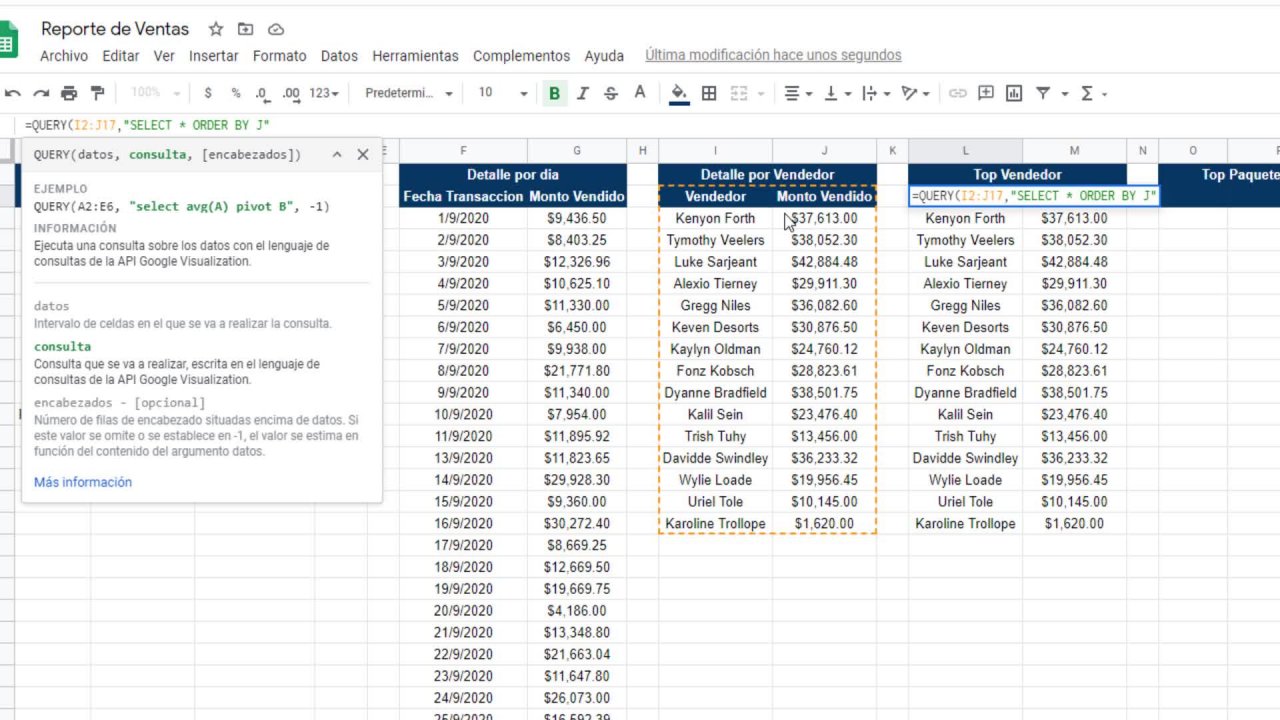Click the Print icon
This screenshot has width=1280, height=720.
click(x=69, y=93)
